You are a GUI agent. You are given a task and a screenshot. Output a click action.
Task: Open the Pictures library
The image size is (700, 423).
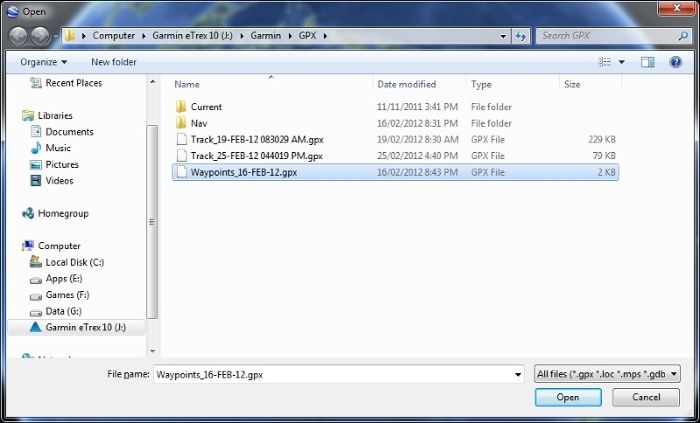click(54, 164)
